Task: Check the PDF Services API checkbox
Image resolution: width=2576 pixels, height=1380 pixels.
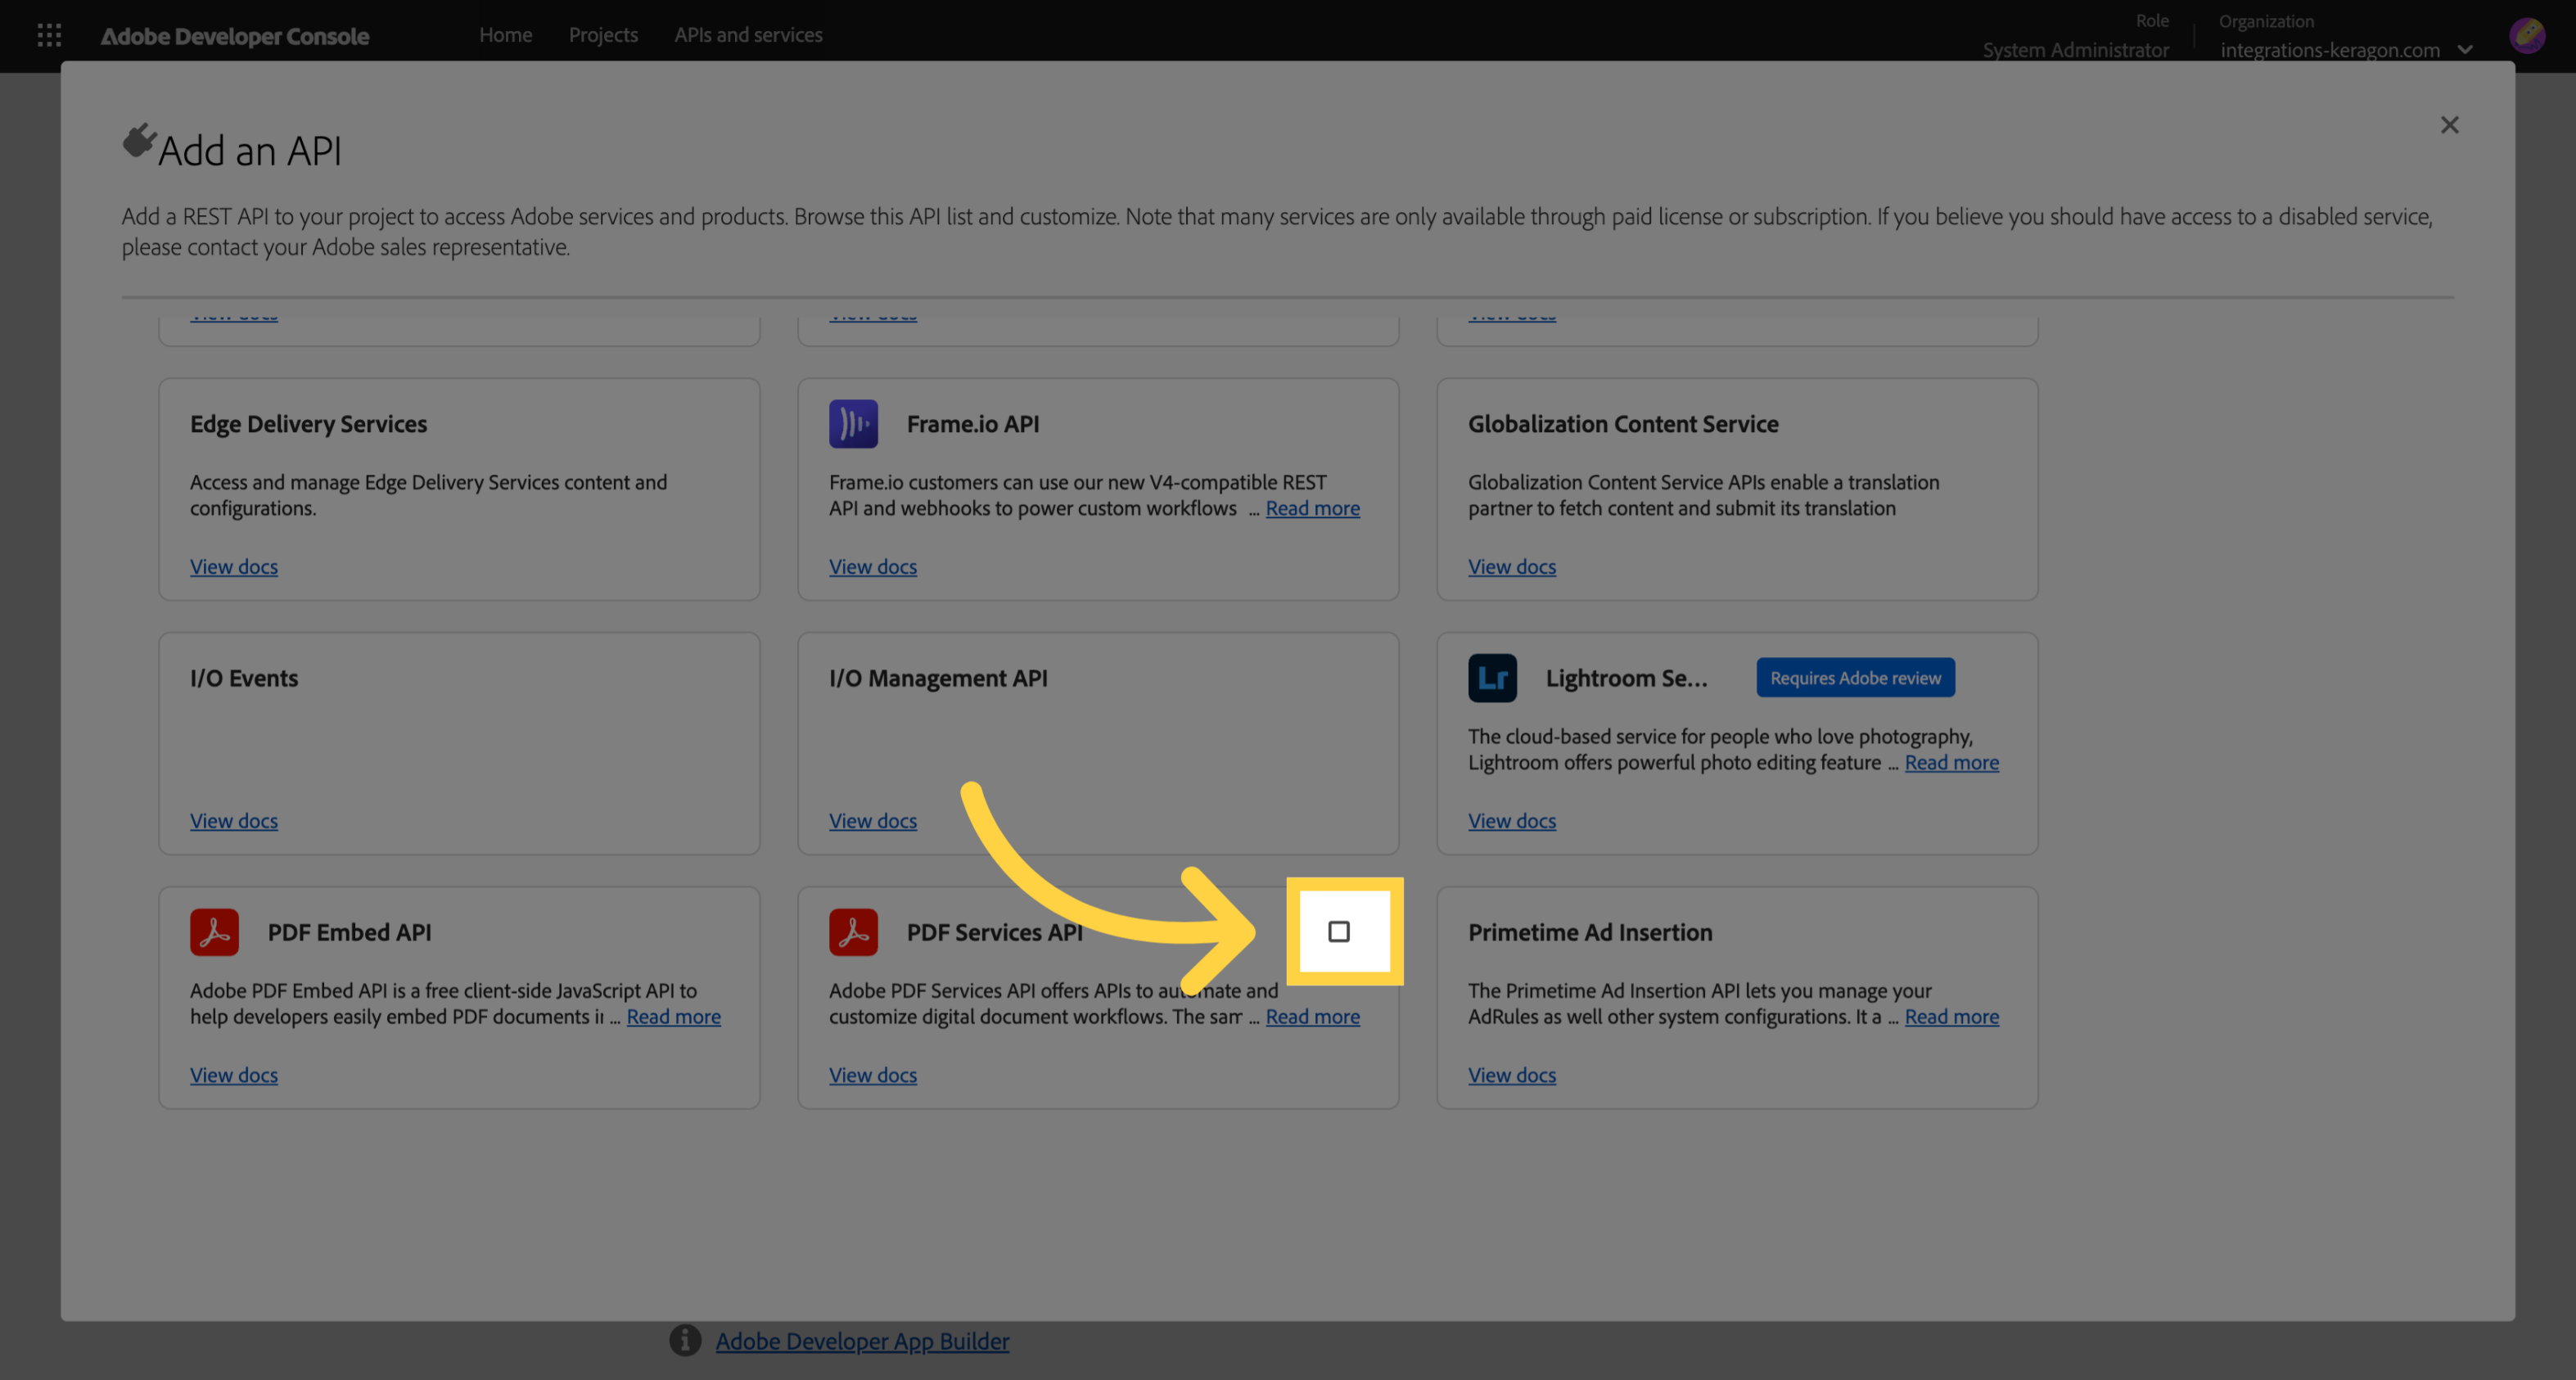Action: pos(1339,932)
